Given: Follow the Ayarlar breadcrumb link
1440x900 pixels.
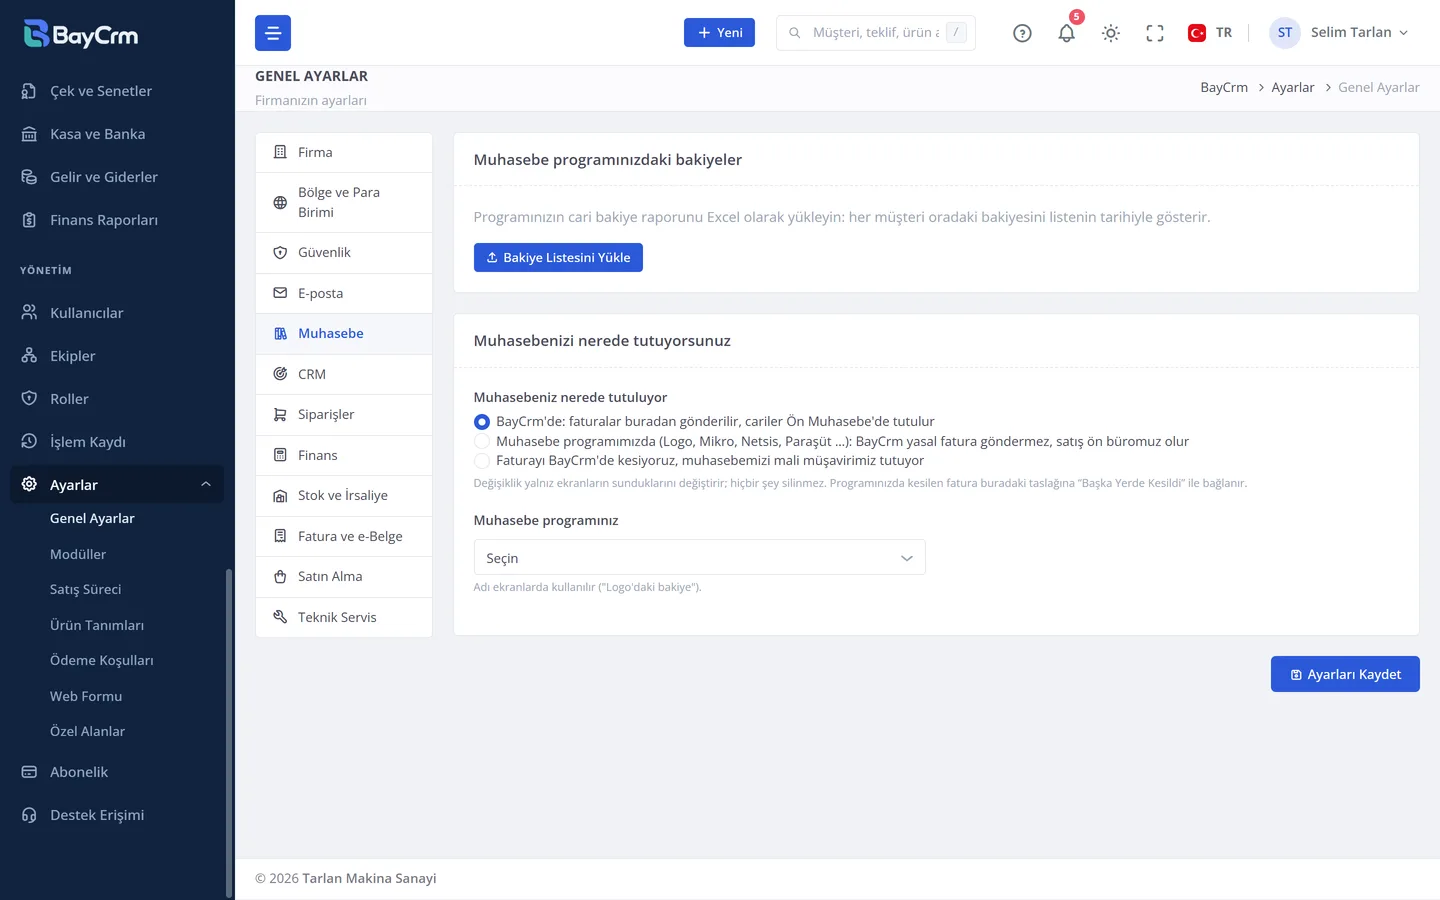Looking at the screenshot, I should [x=1292, y=88].
